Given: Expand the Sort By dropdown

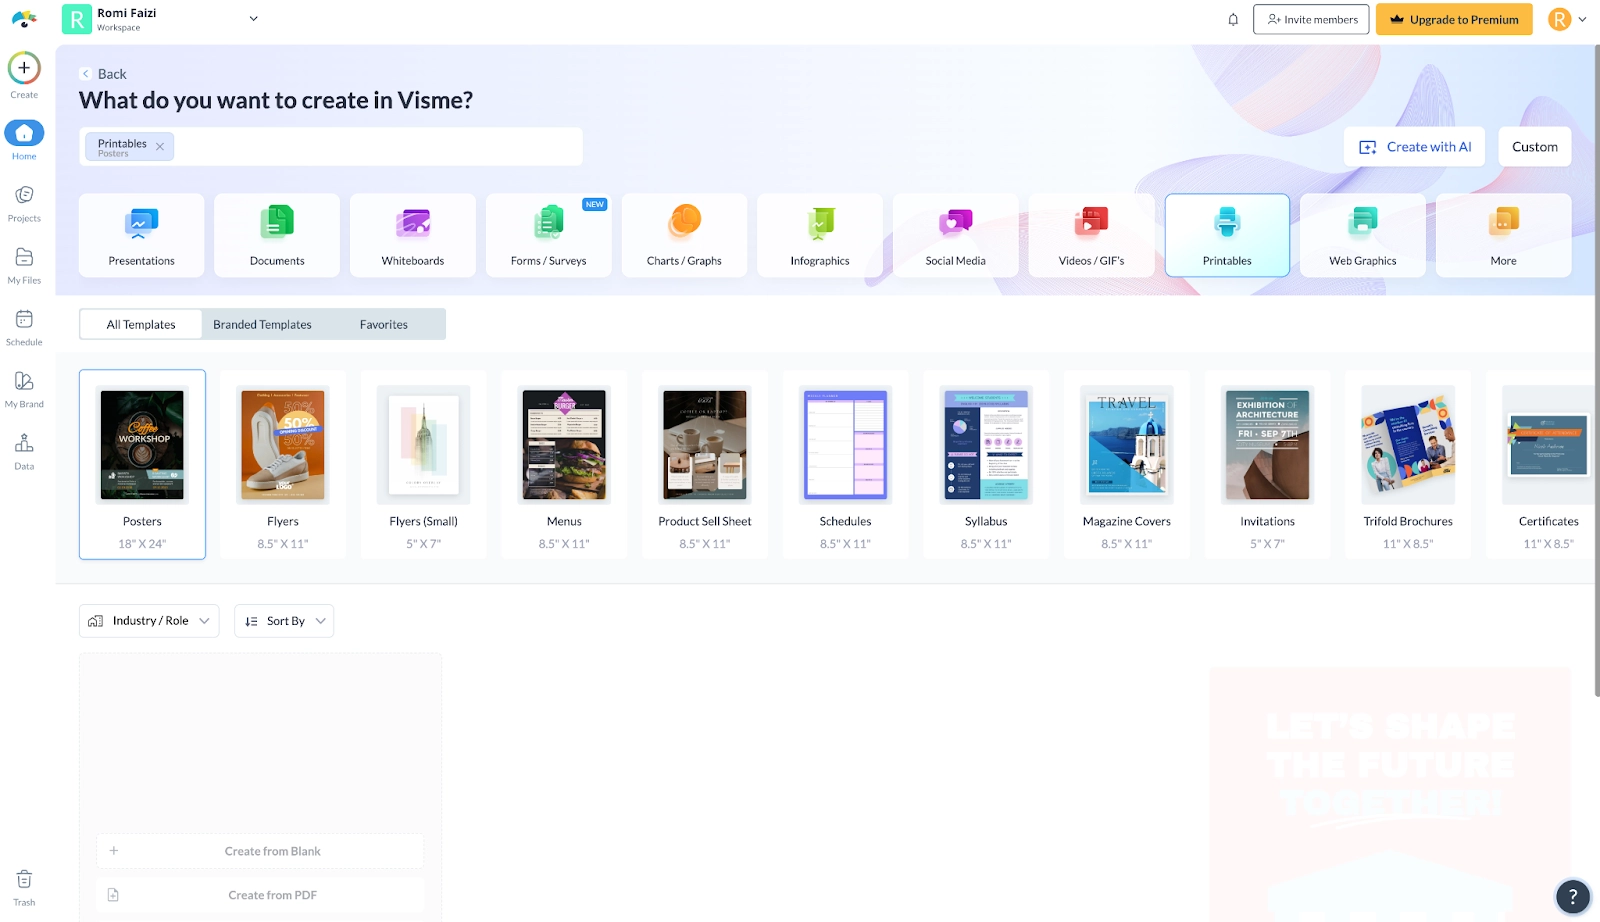Looking at the screenshot, I should click(x=283, y=620).
